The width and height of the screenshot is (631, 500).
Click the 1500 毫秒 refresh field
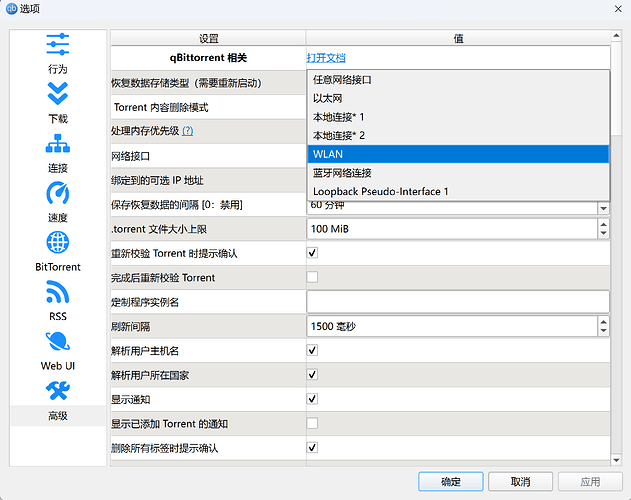coord(453,326)
